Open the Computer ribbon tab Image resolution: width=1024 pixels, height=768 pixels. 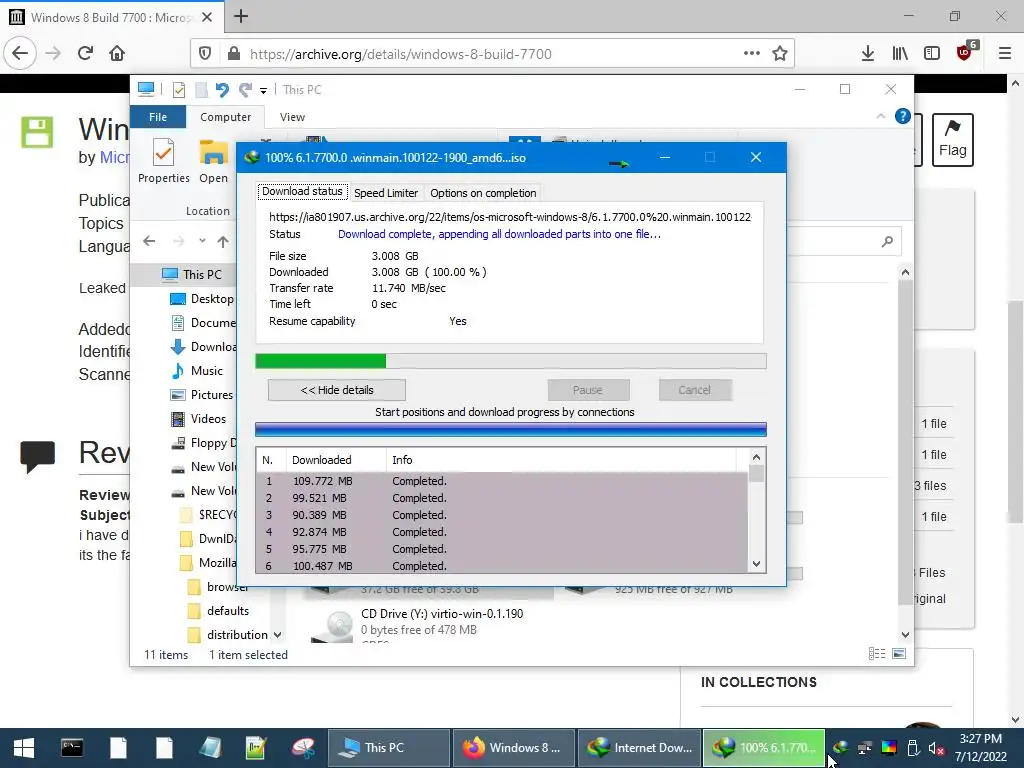point(225,117)
